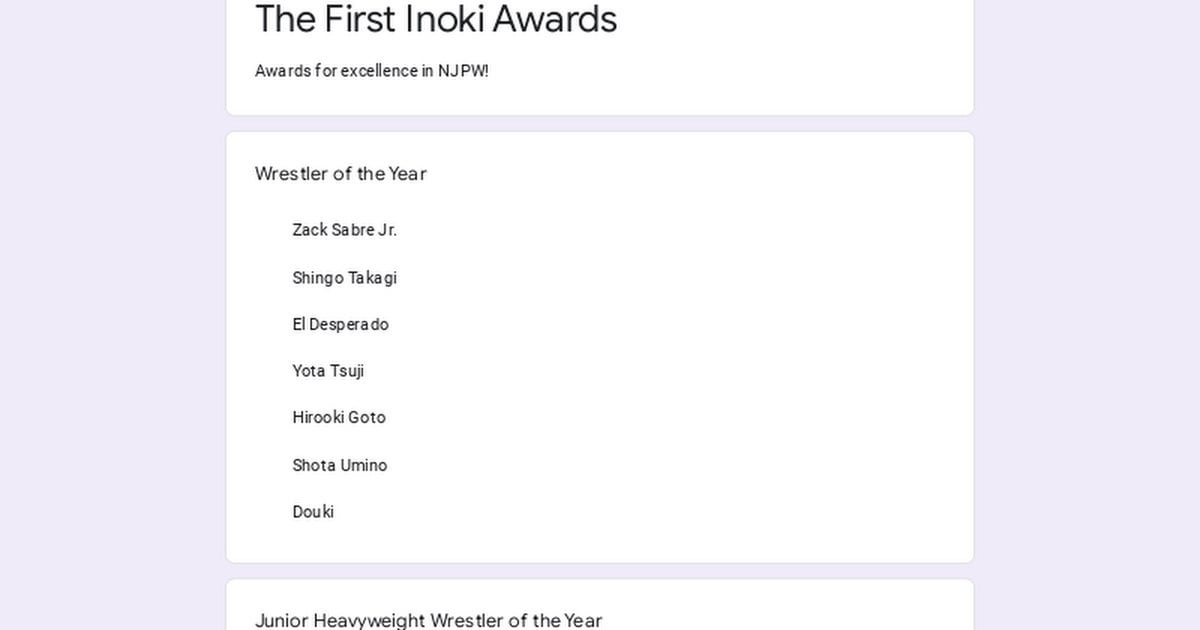This screenshot has height=630, width=1200.
Task: Pick the Douki option
Action: [x=313, y=512]
